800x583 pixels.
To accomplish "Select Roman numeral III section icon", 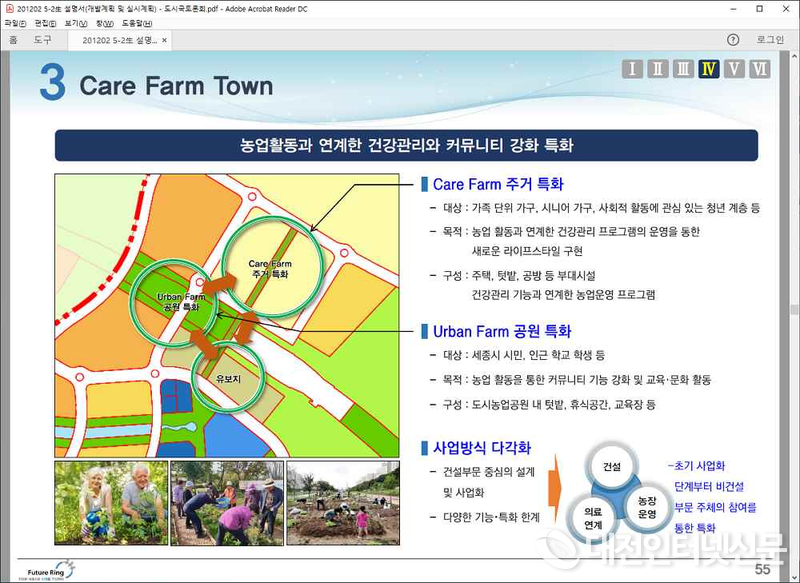I will (684, 69).
